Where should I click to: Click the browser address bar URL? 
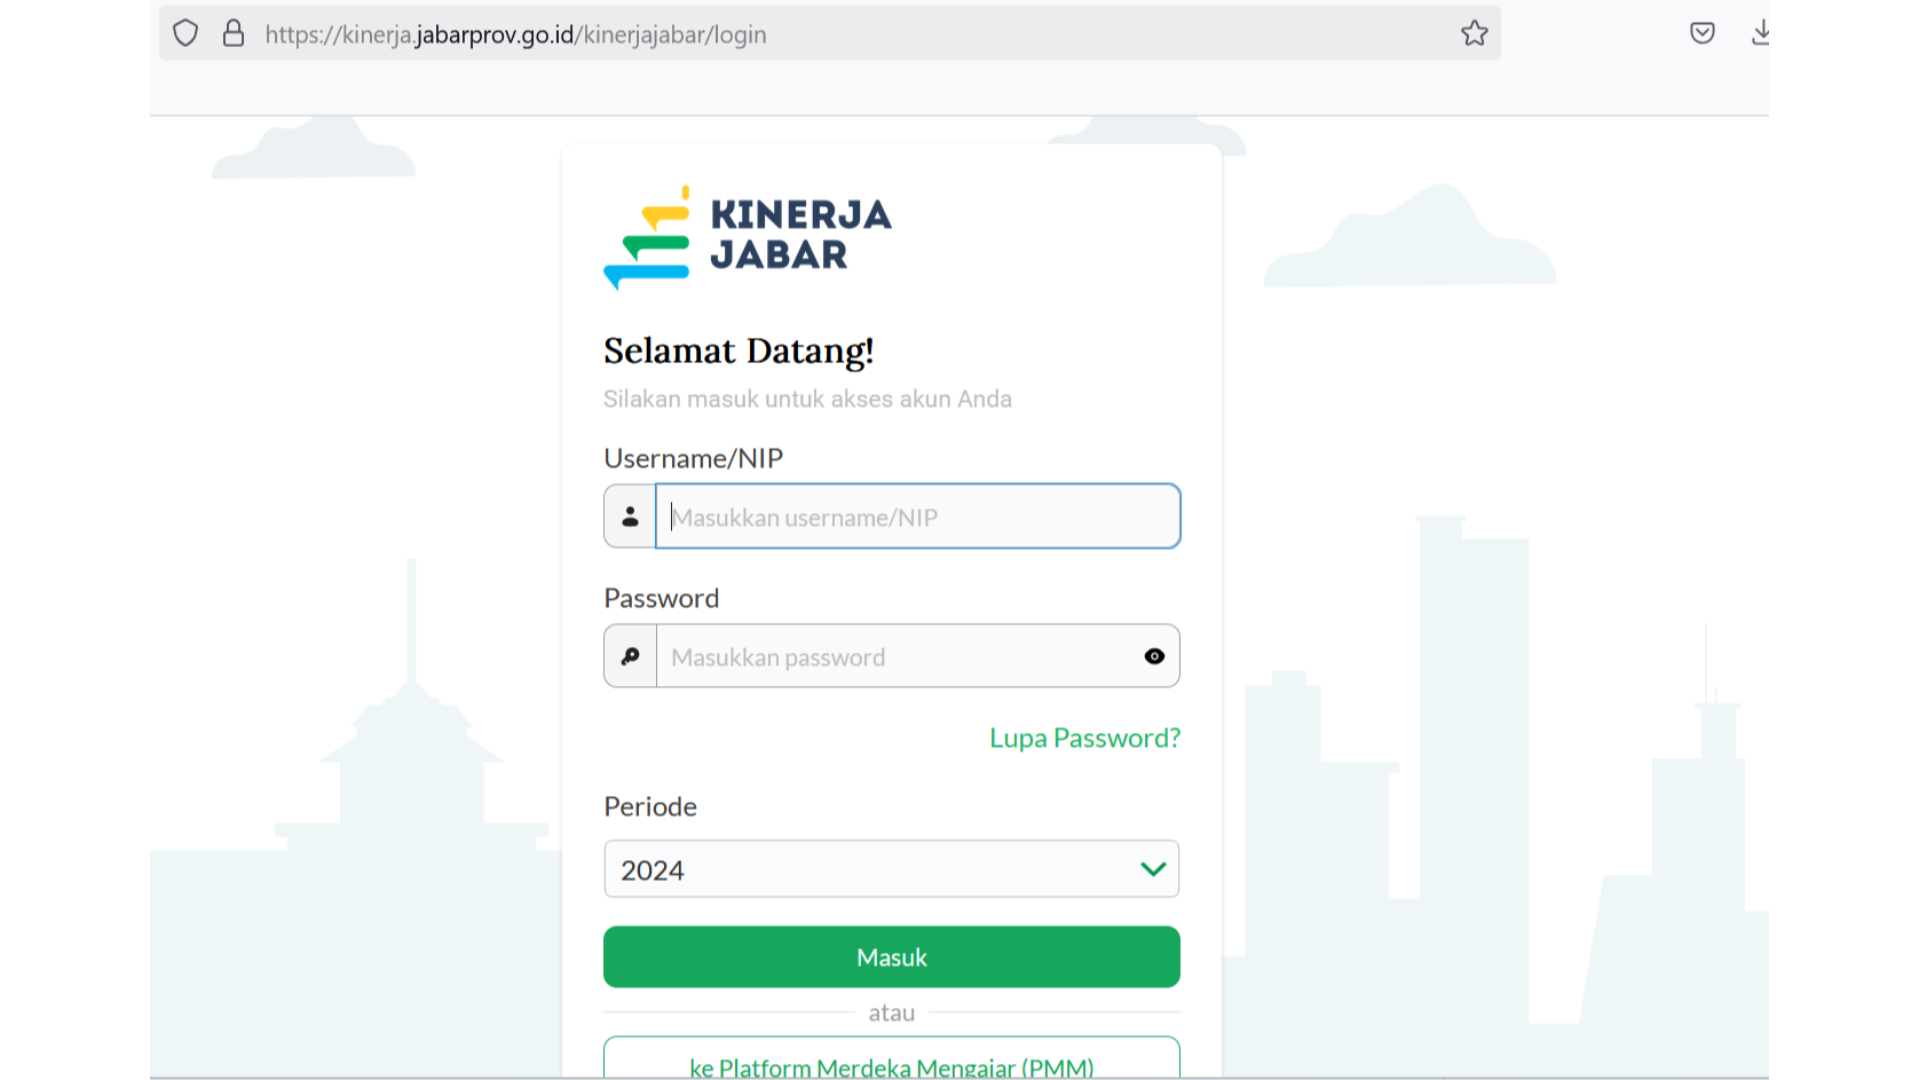click(x=516, y=34)
